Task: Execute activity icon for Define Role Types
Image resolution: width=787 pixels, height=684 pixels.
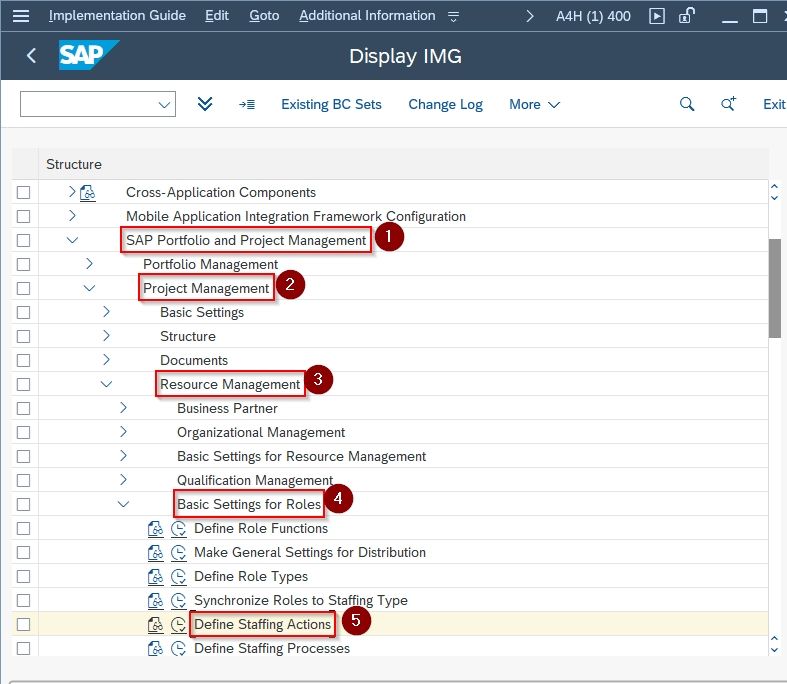Action: click(178, 577)
